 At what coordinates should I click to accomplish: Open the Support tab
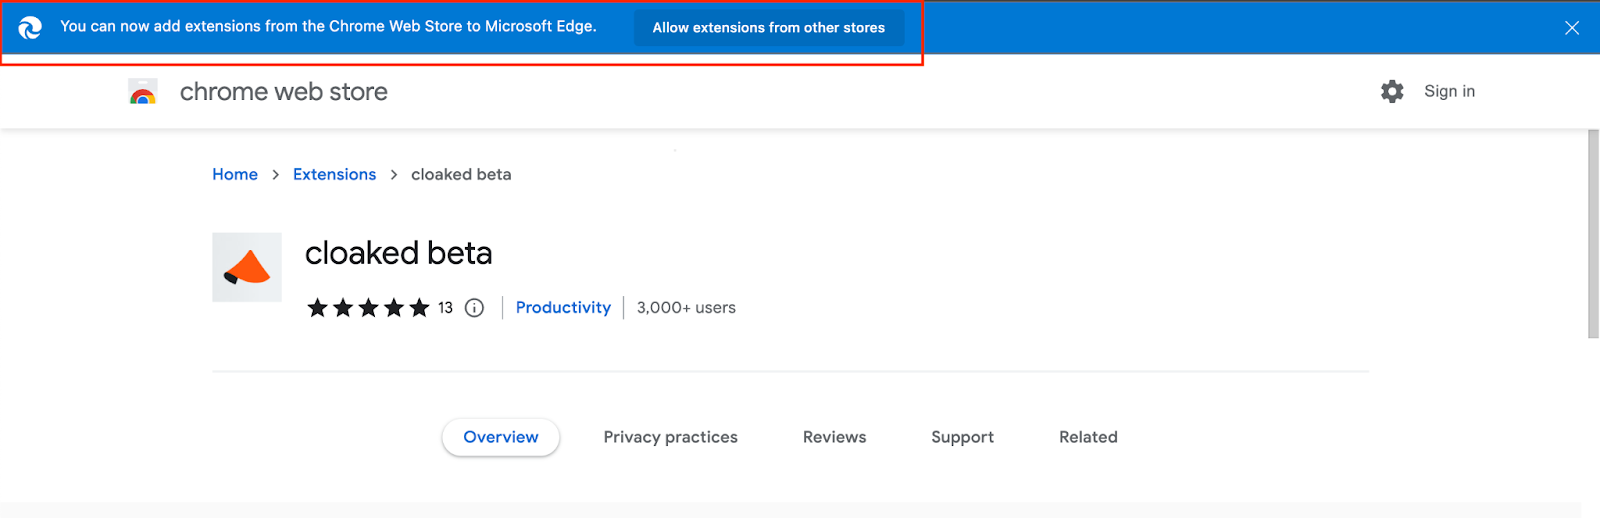coord(962,437)
